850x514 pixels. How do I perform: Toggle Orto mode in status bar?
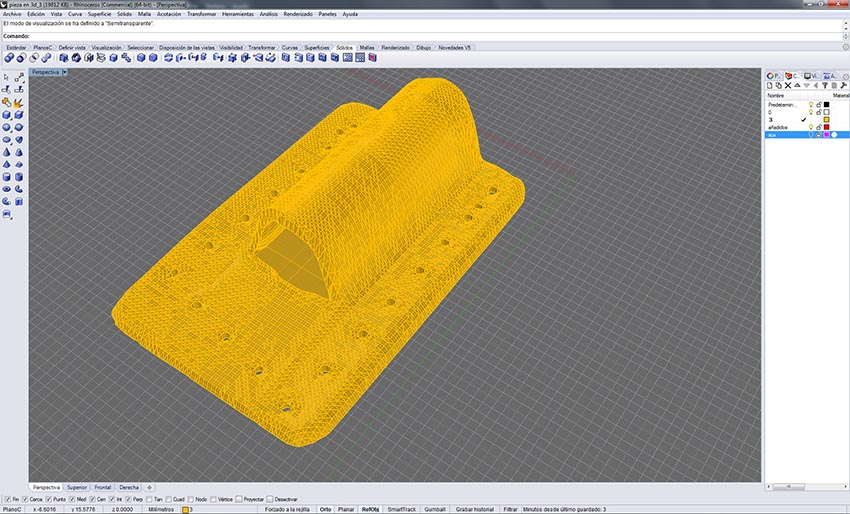(325, 510)
